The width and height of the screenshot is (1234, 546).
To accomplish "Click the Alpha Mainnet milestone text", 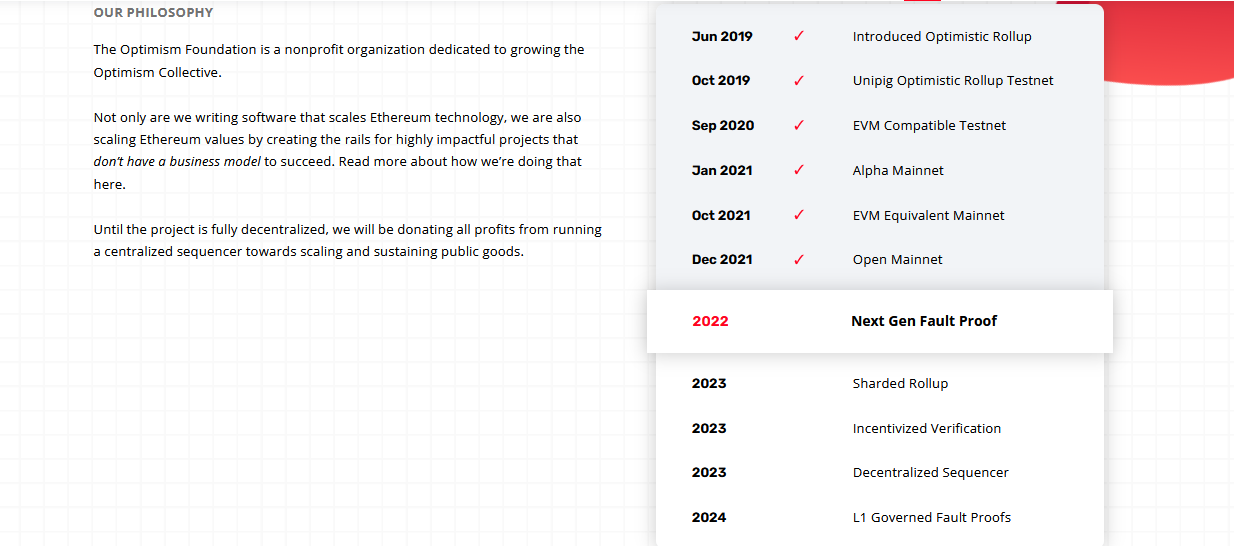I will (x=897, y=170).
